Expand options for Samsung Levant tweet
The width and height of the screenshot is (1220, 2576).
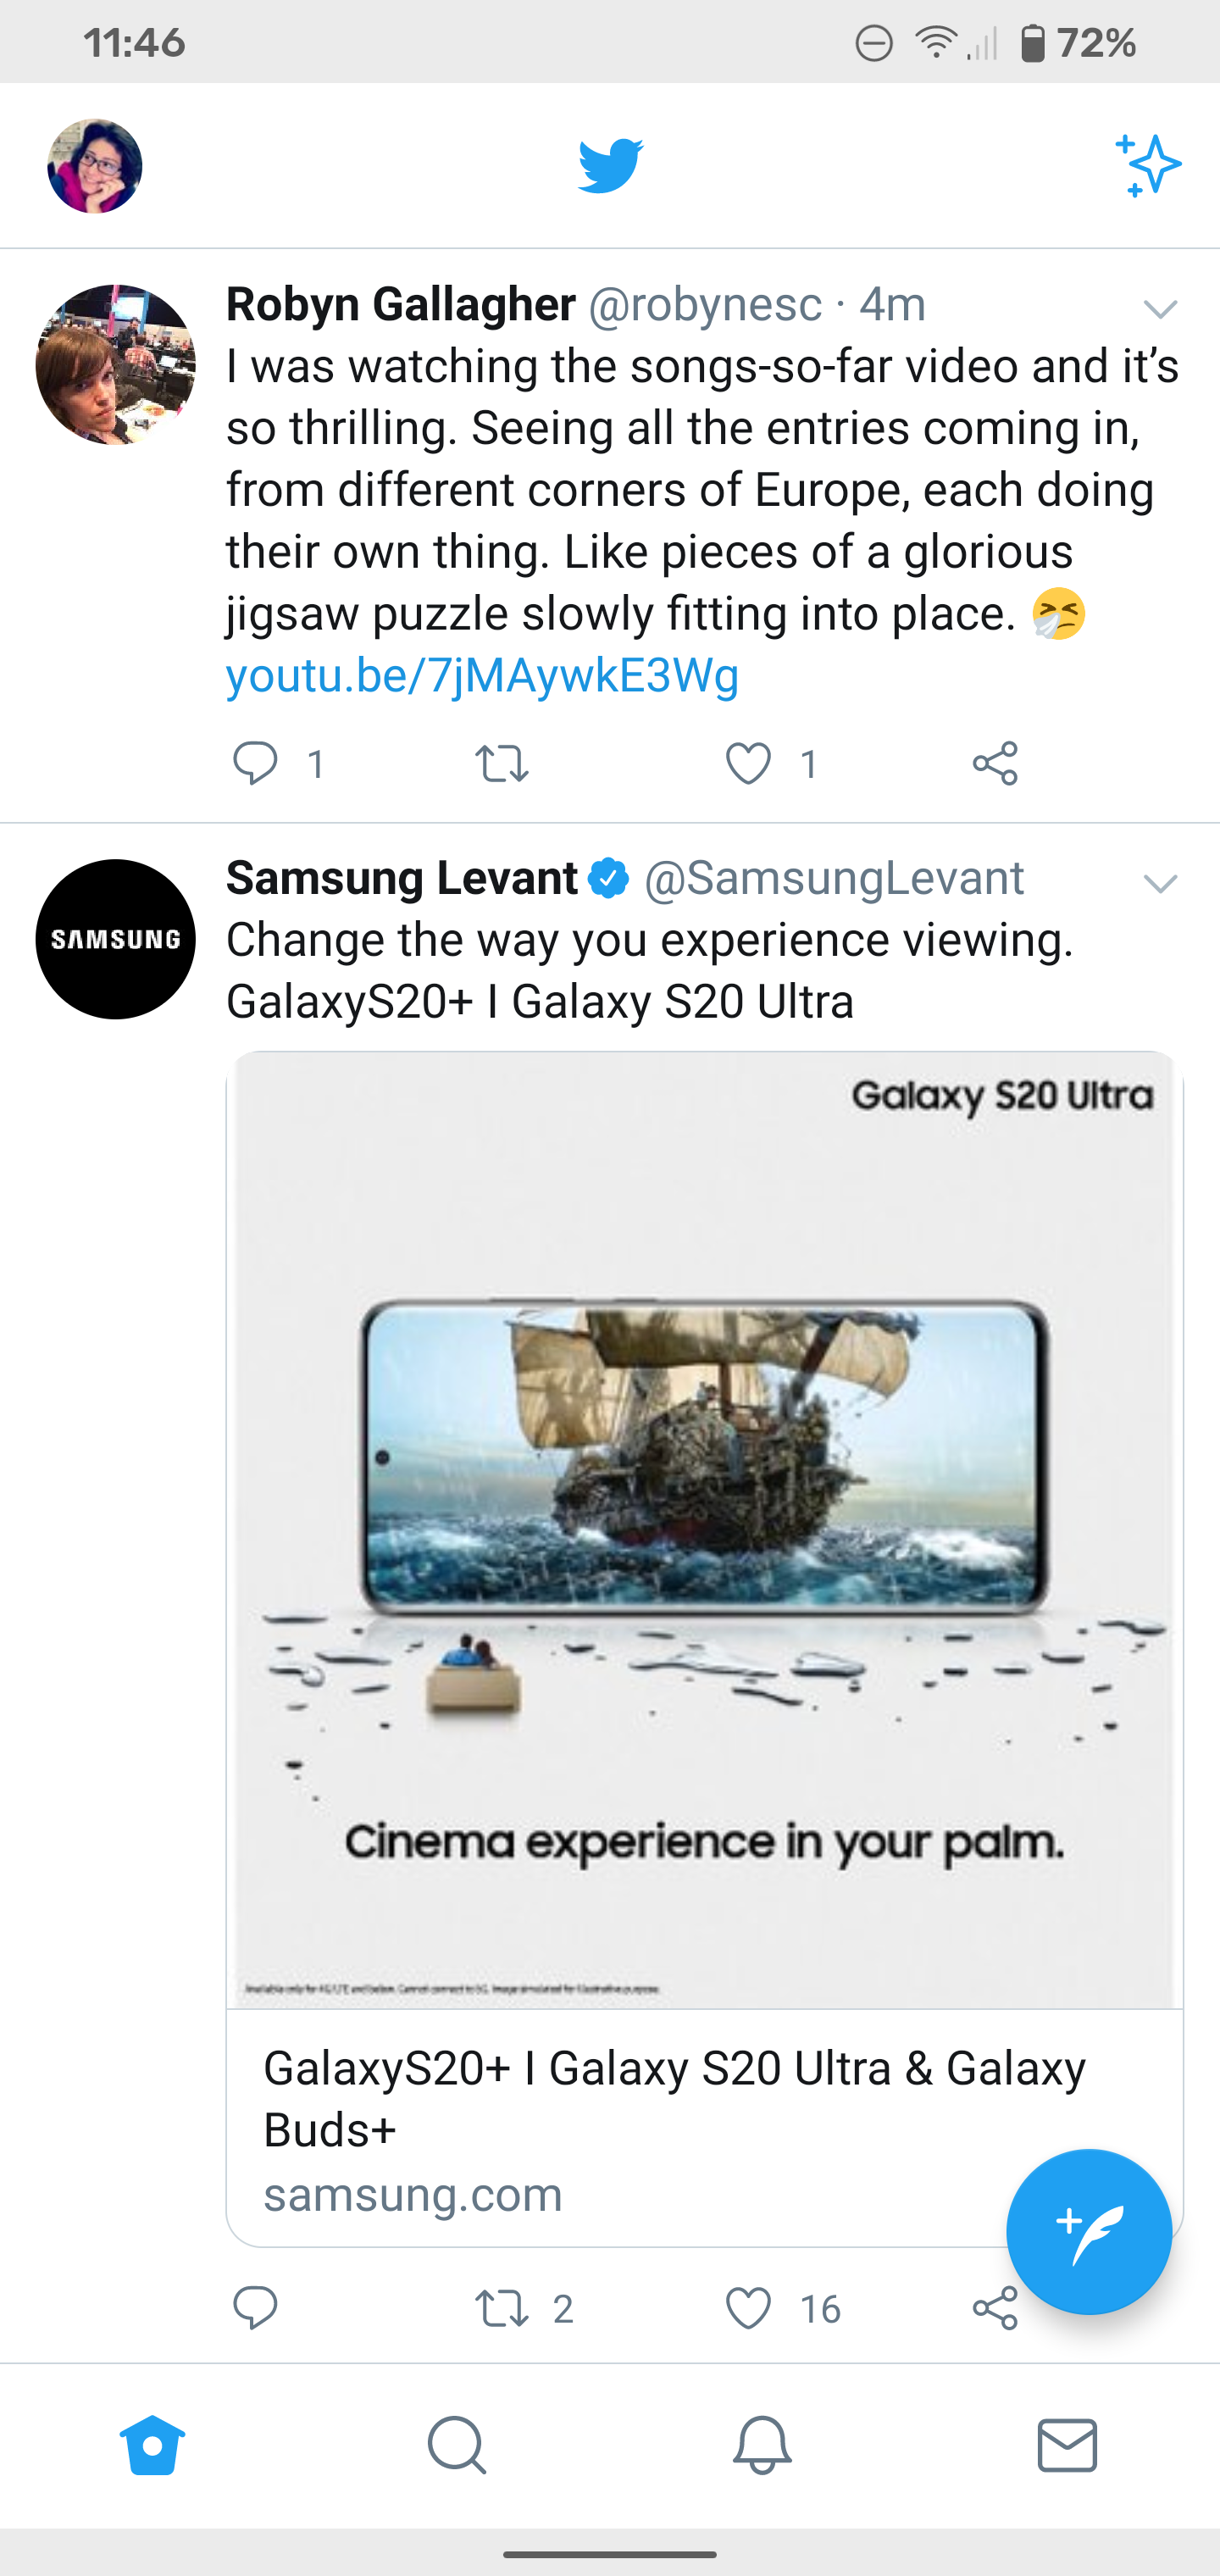point(1160,883)
